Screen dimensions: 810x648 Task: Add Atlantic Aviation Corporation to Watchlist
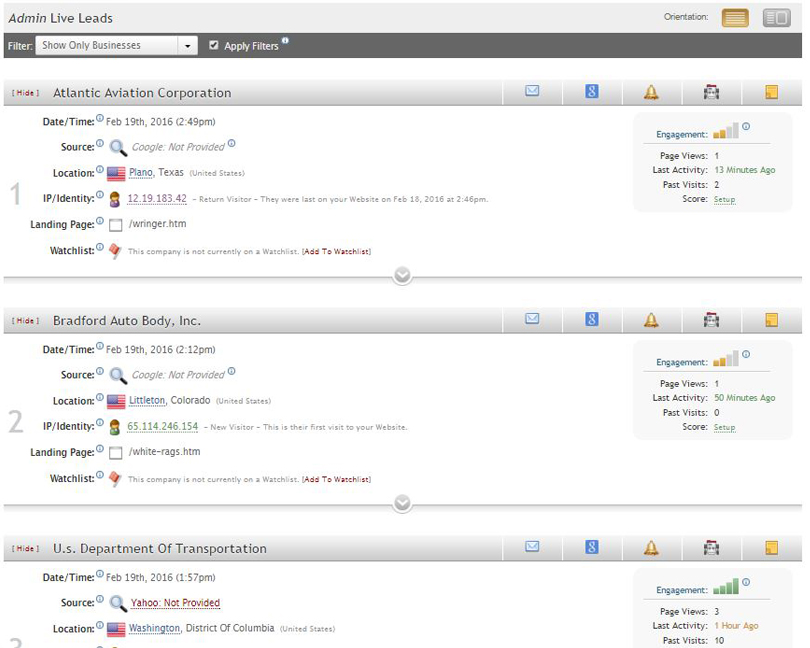(336, 252)
